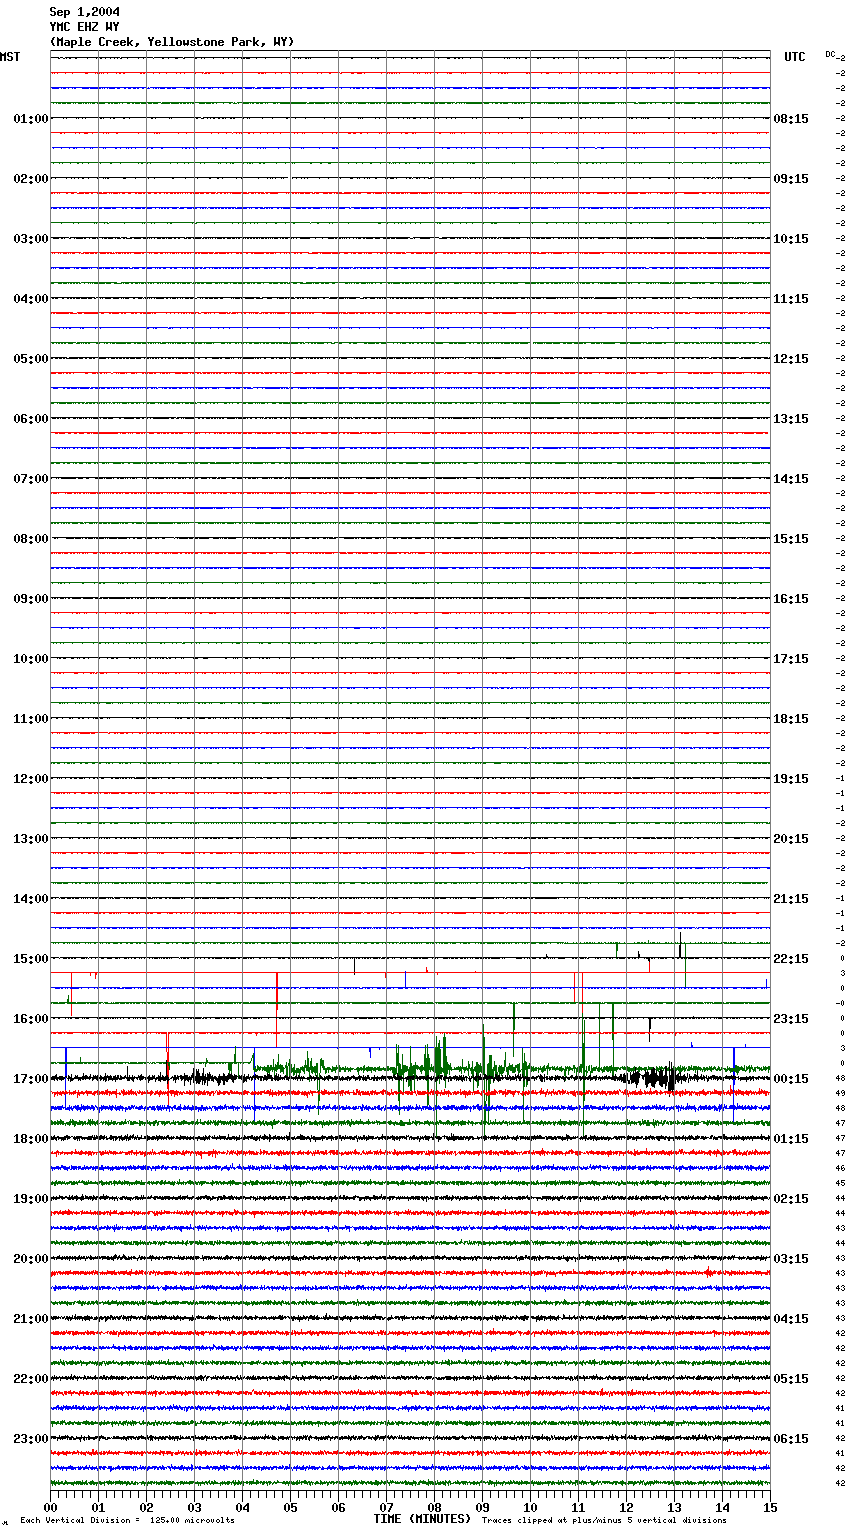850x1534 pixels.
Task: Click the 12:15 UTC time label
Action: pos(791,359)
